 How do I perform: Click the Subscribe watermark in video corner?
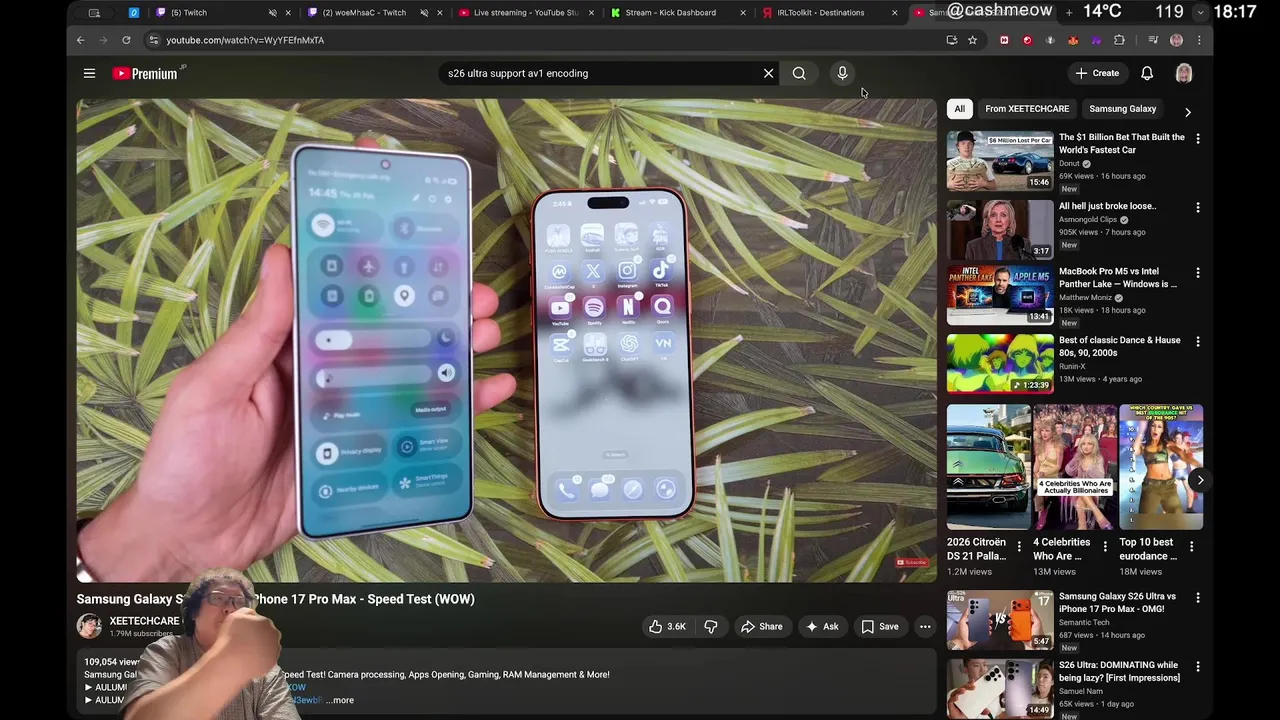[x=913, y=562]
